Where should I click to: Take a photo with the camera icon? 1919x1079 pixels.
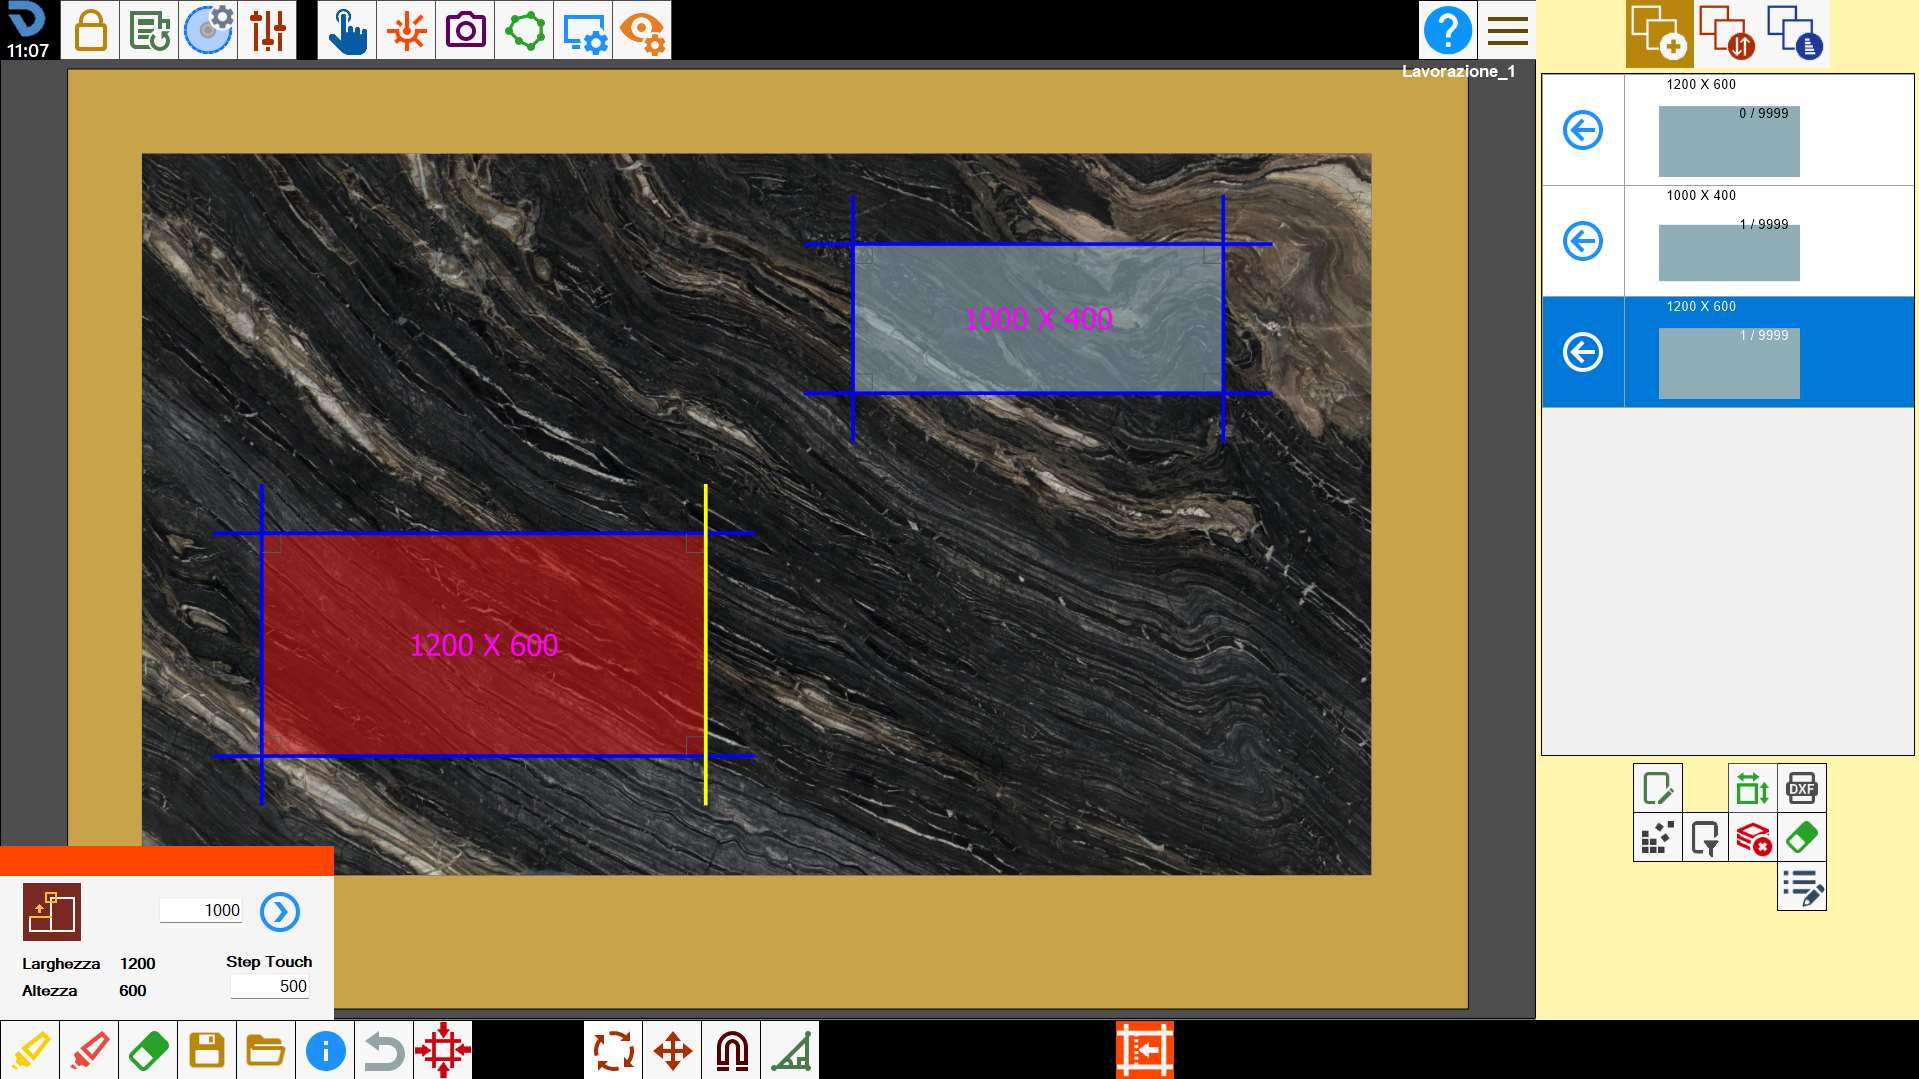465,30
